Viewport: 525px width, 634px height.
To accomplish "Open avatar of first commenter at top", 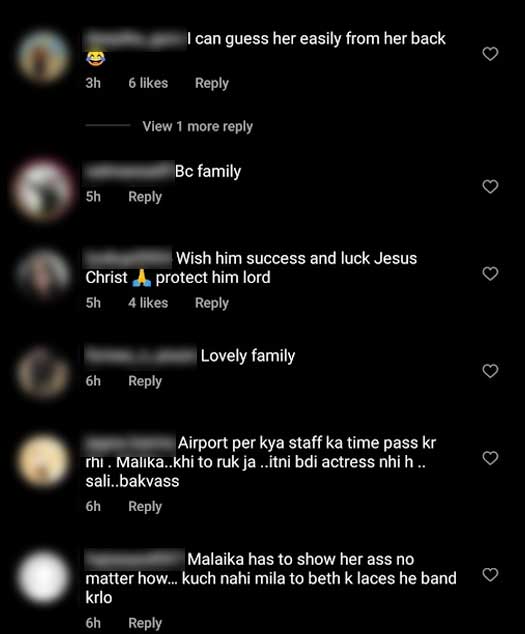I will point(43,56).
